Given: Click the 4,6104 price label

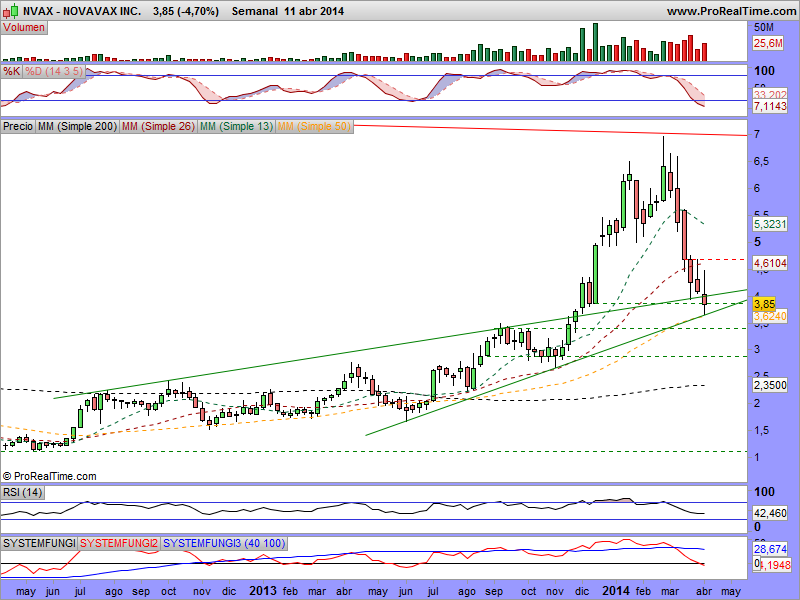Looking at the screenshot, I should click(770, 263).
